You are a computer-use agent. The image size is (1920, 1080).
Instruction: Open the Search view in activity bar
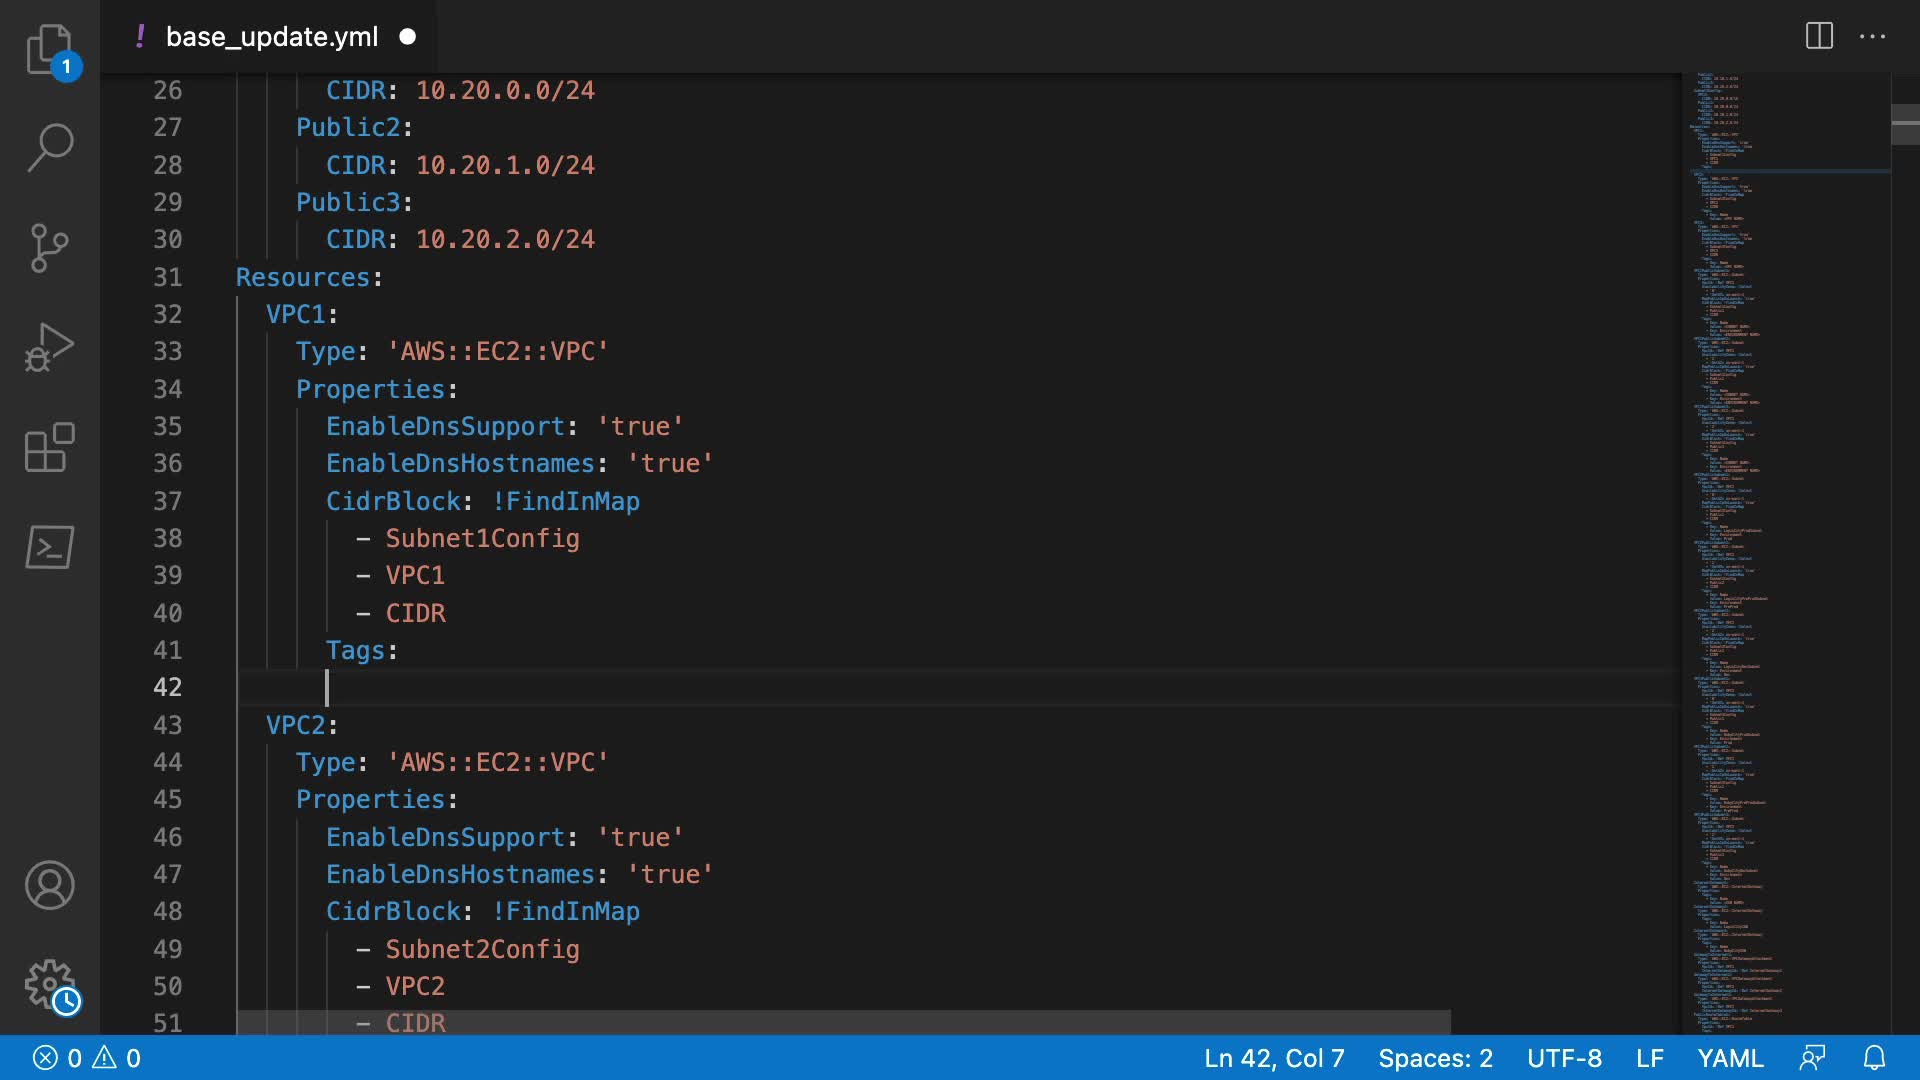click(x=49, y=148)
